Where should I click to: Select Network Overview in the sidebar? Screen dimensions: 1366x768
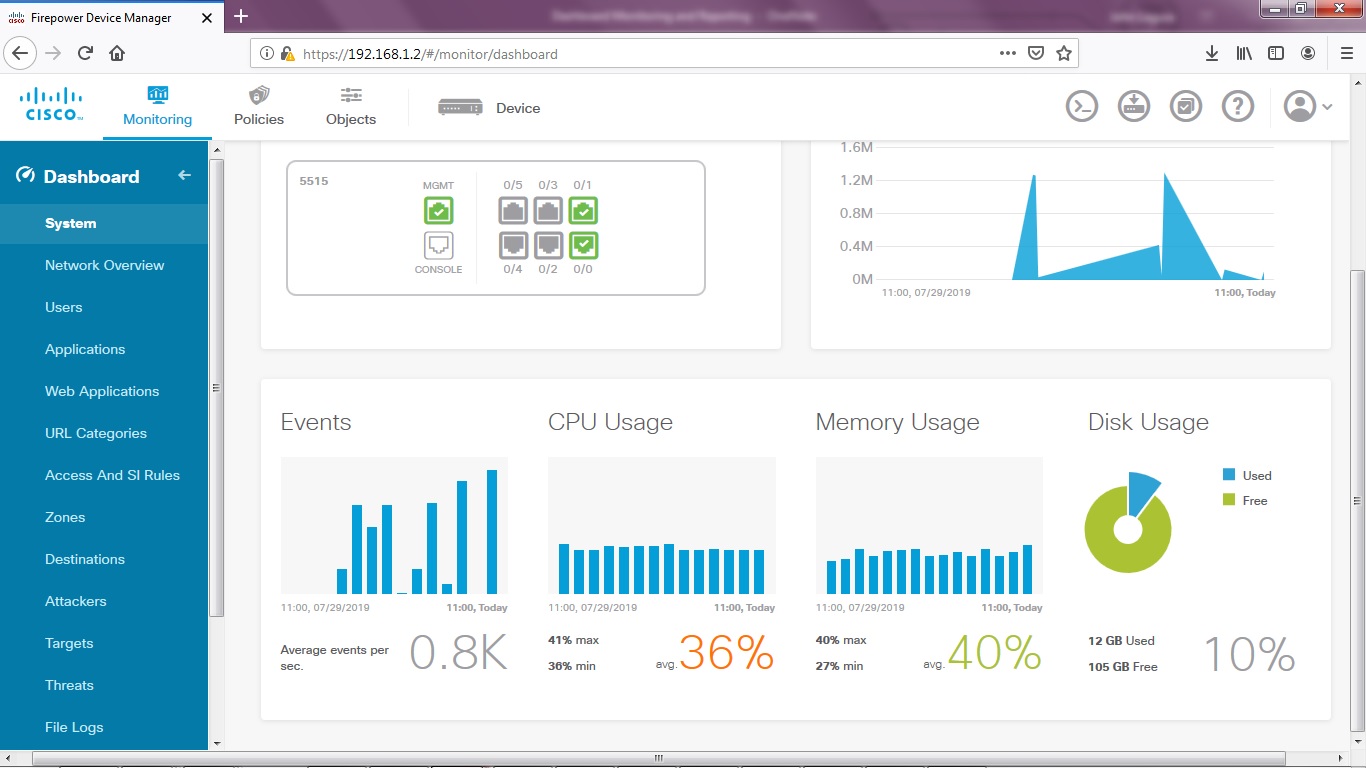104,265
